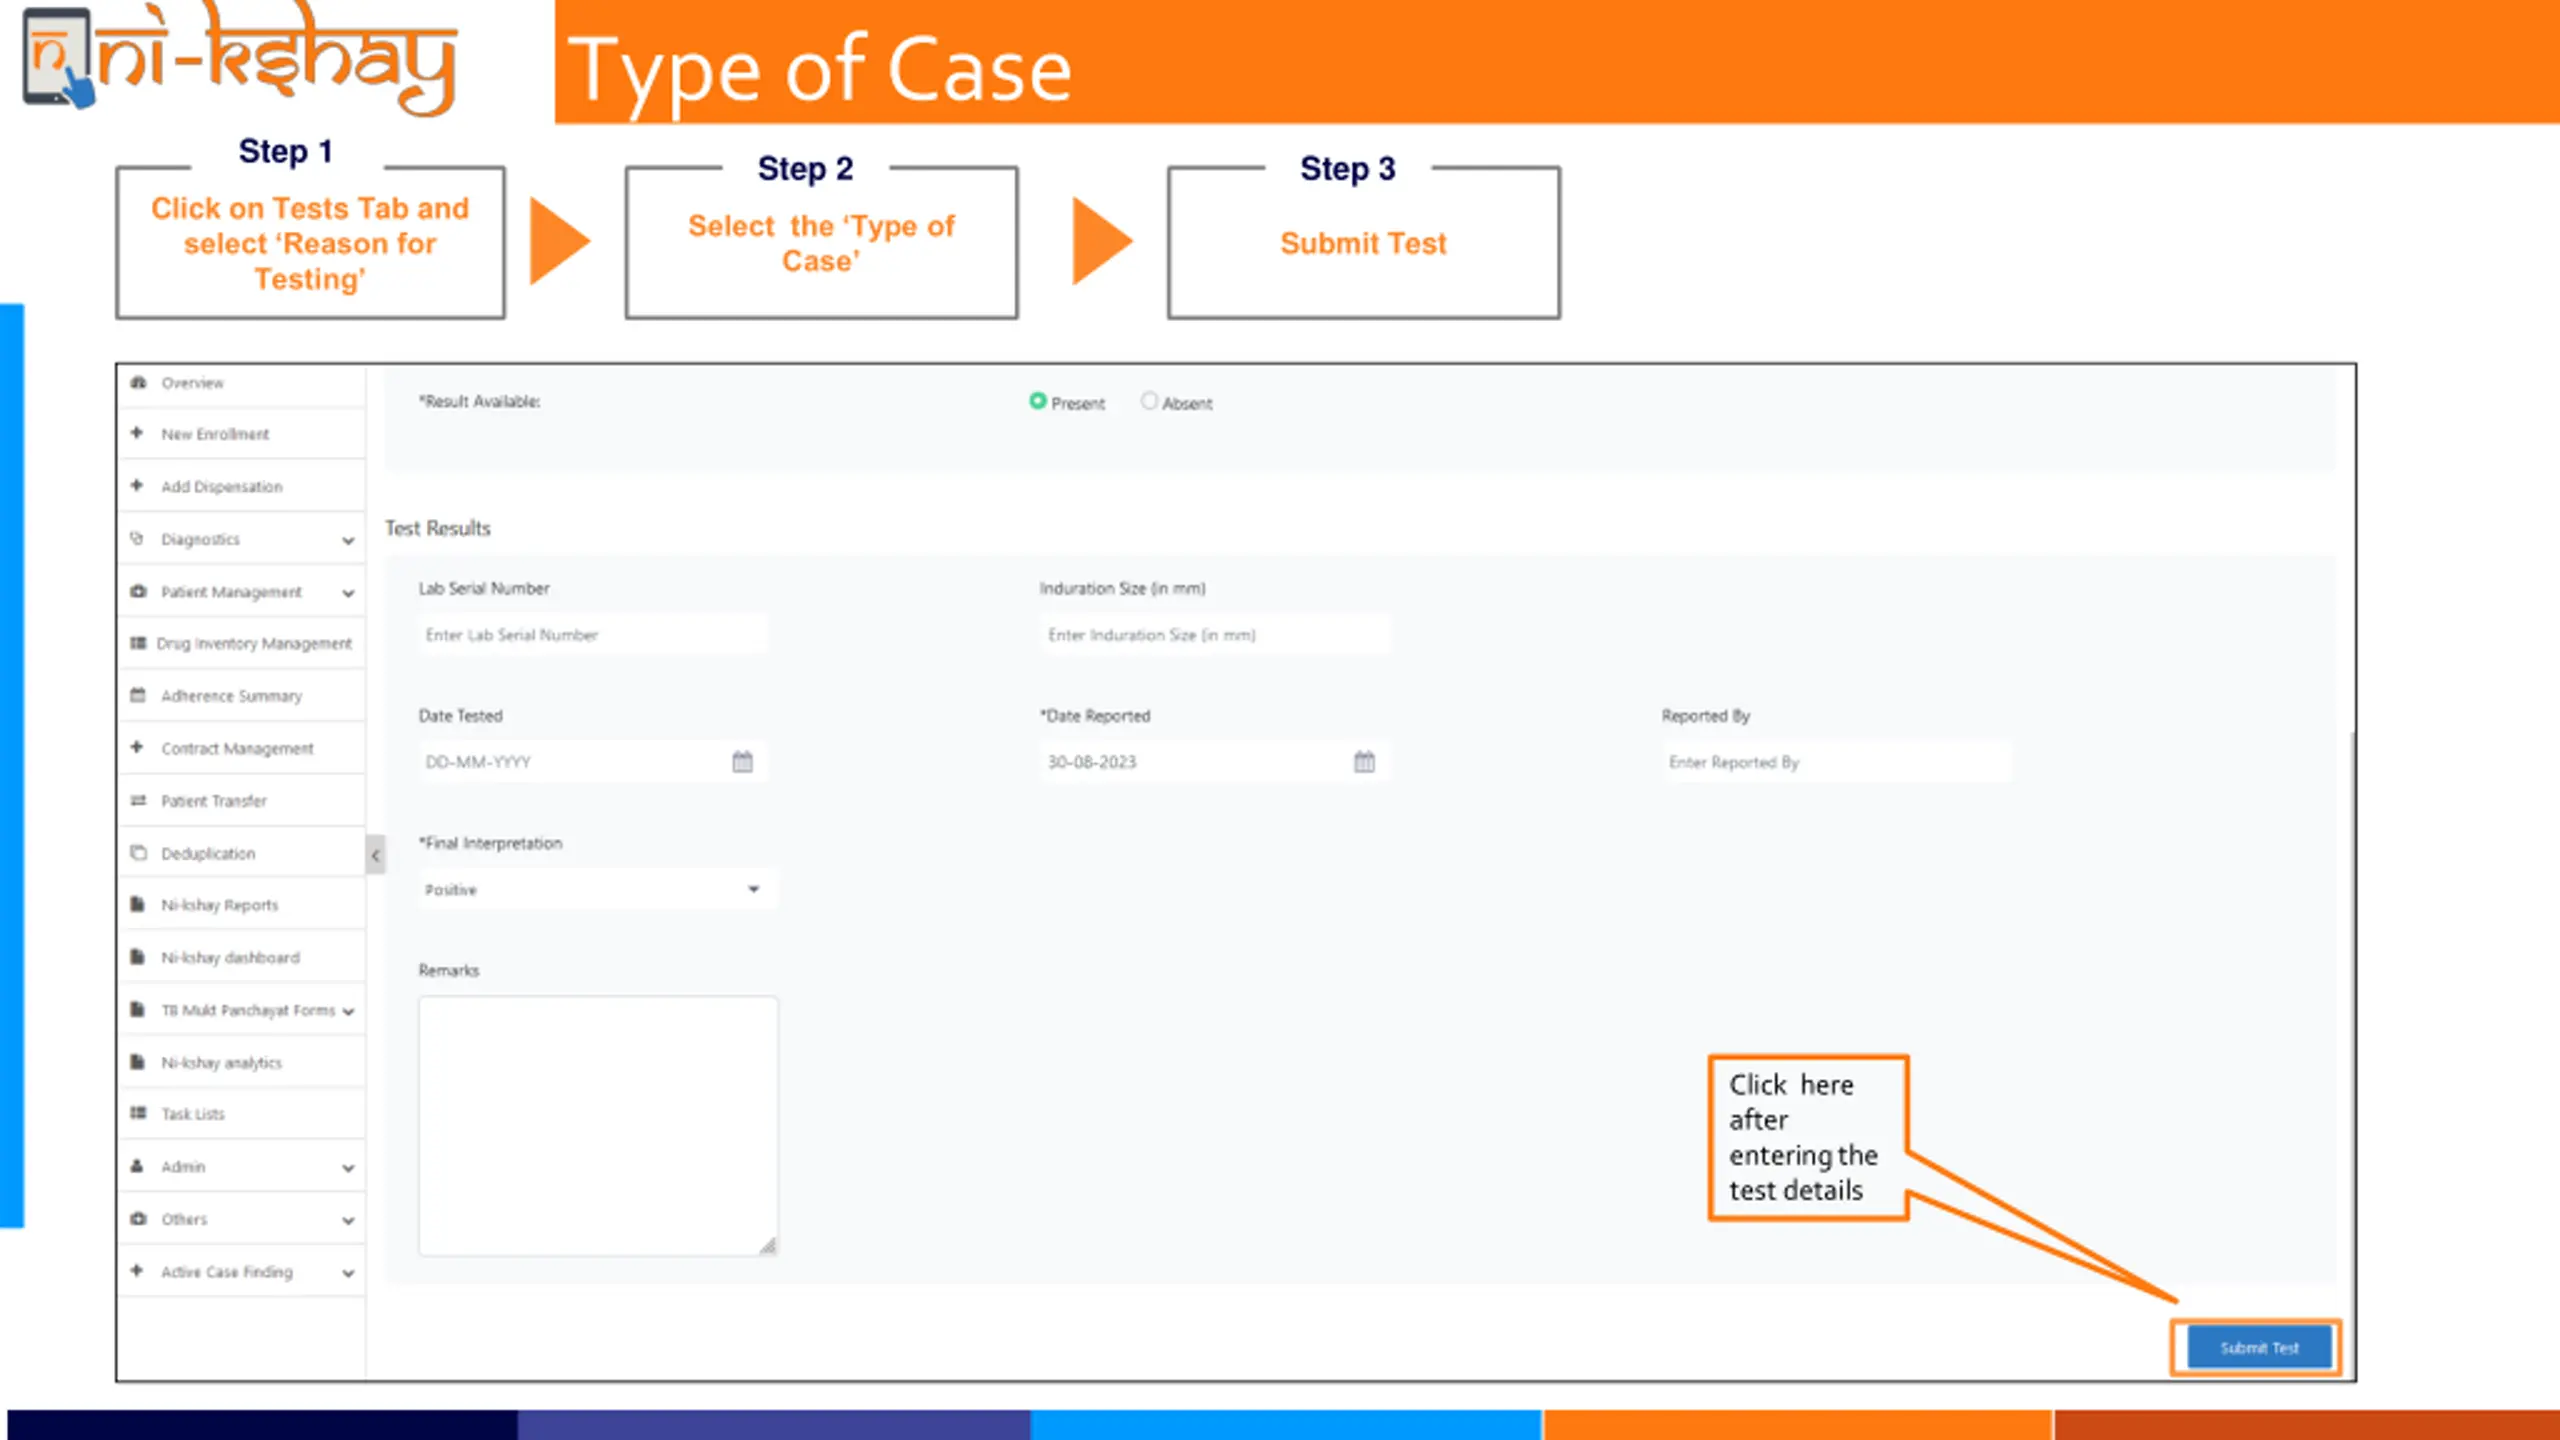Collapse the sidebar using arrow handle
This screenshot has width=2560, height=1440.
coord(375,855)
